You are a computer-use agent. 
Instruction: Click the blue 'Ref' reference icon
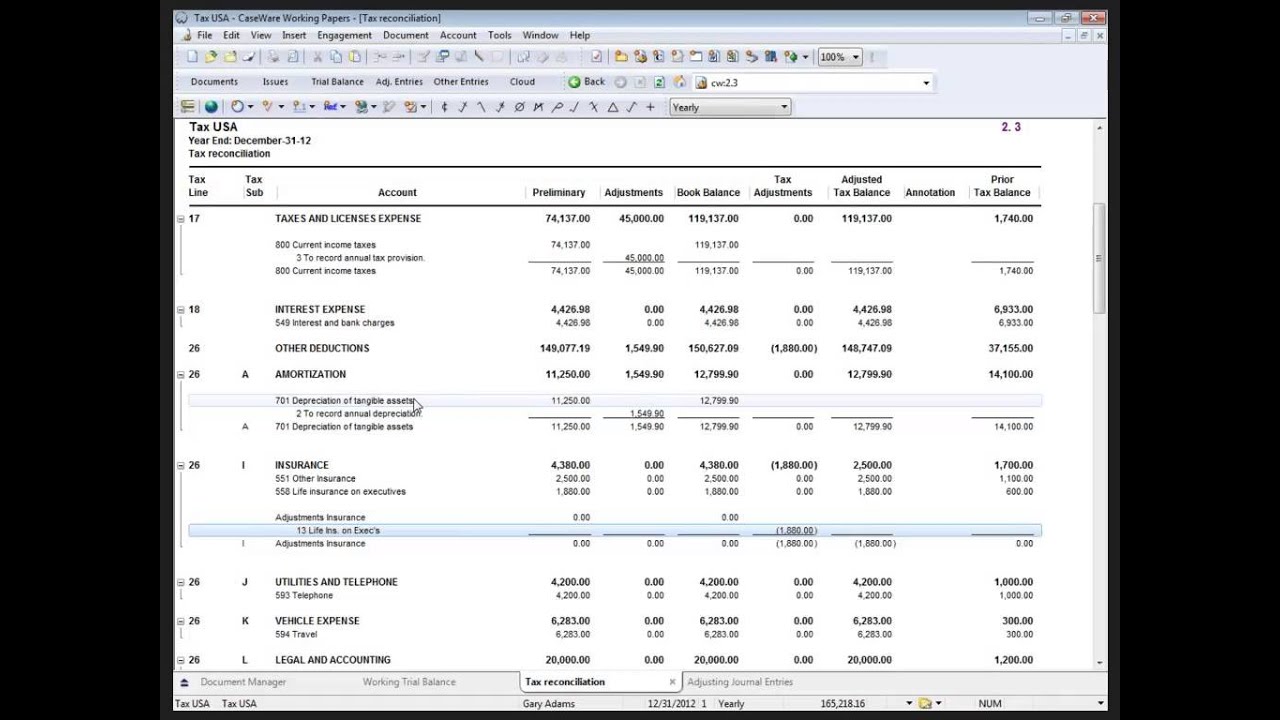point(329,107)
